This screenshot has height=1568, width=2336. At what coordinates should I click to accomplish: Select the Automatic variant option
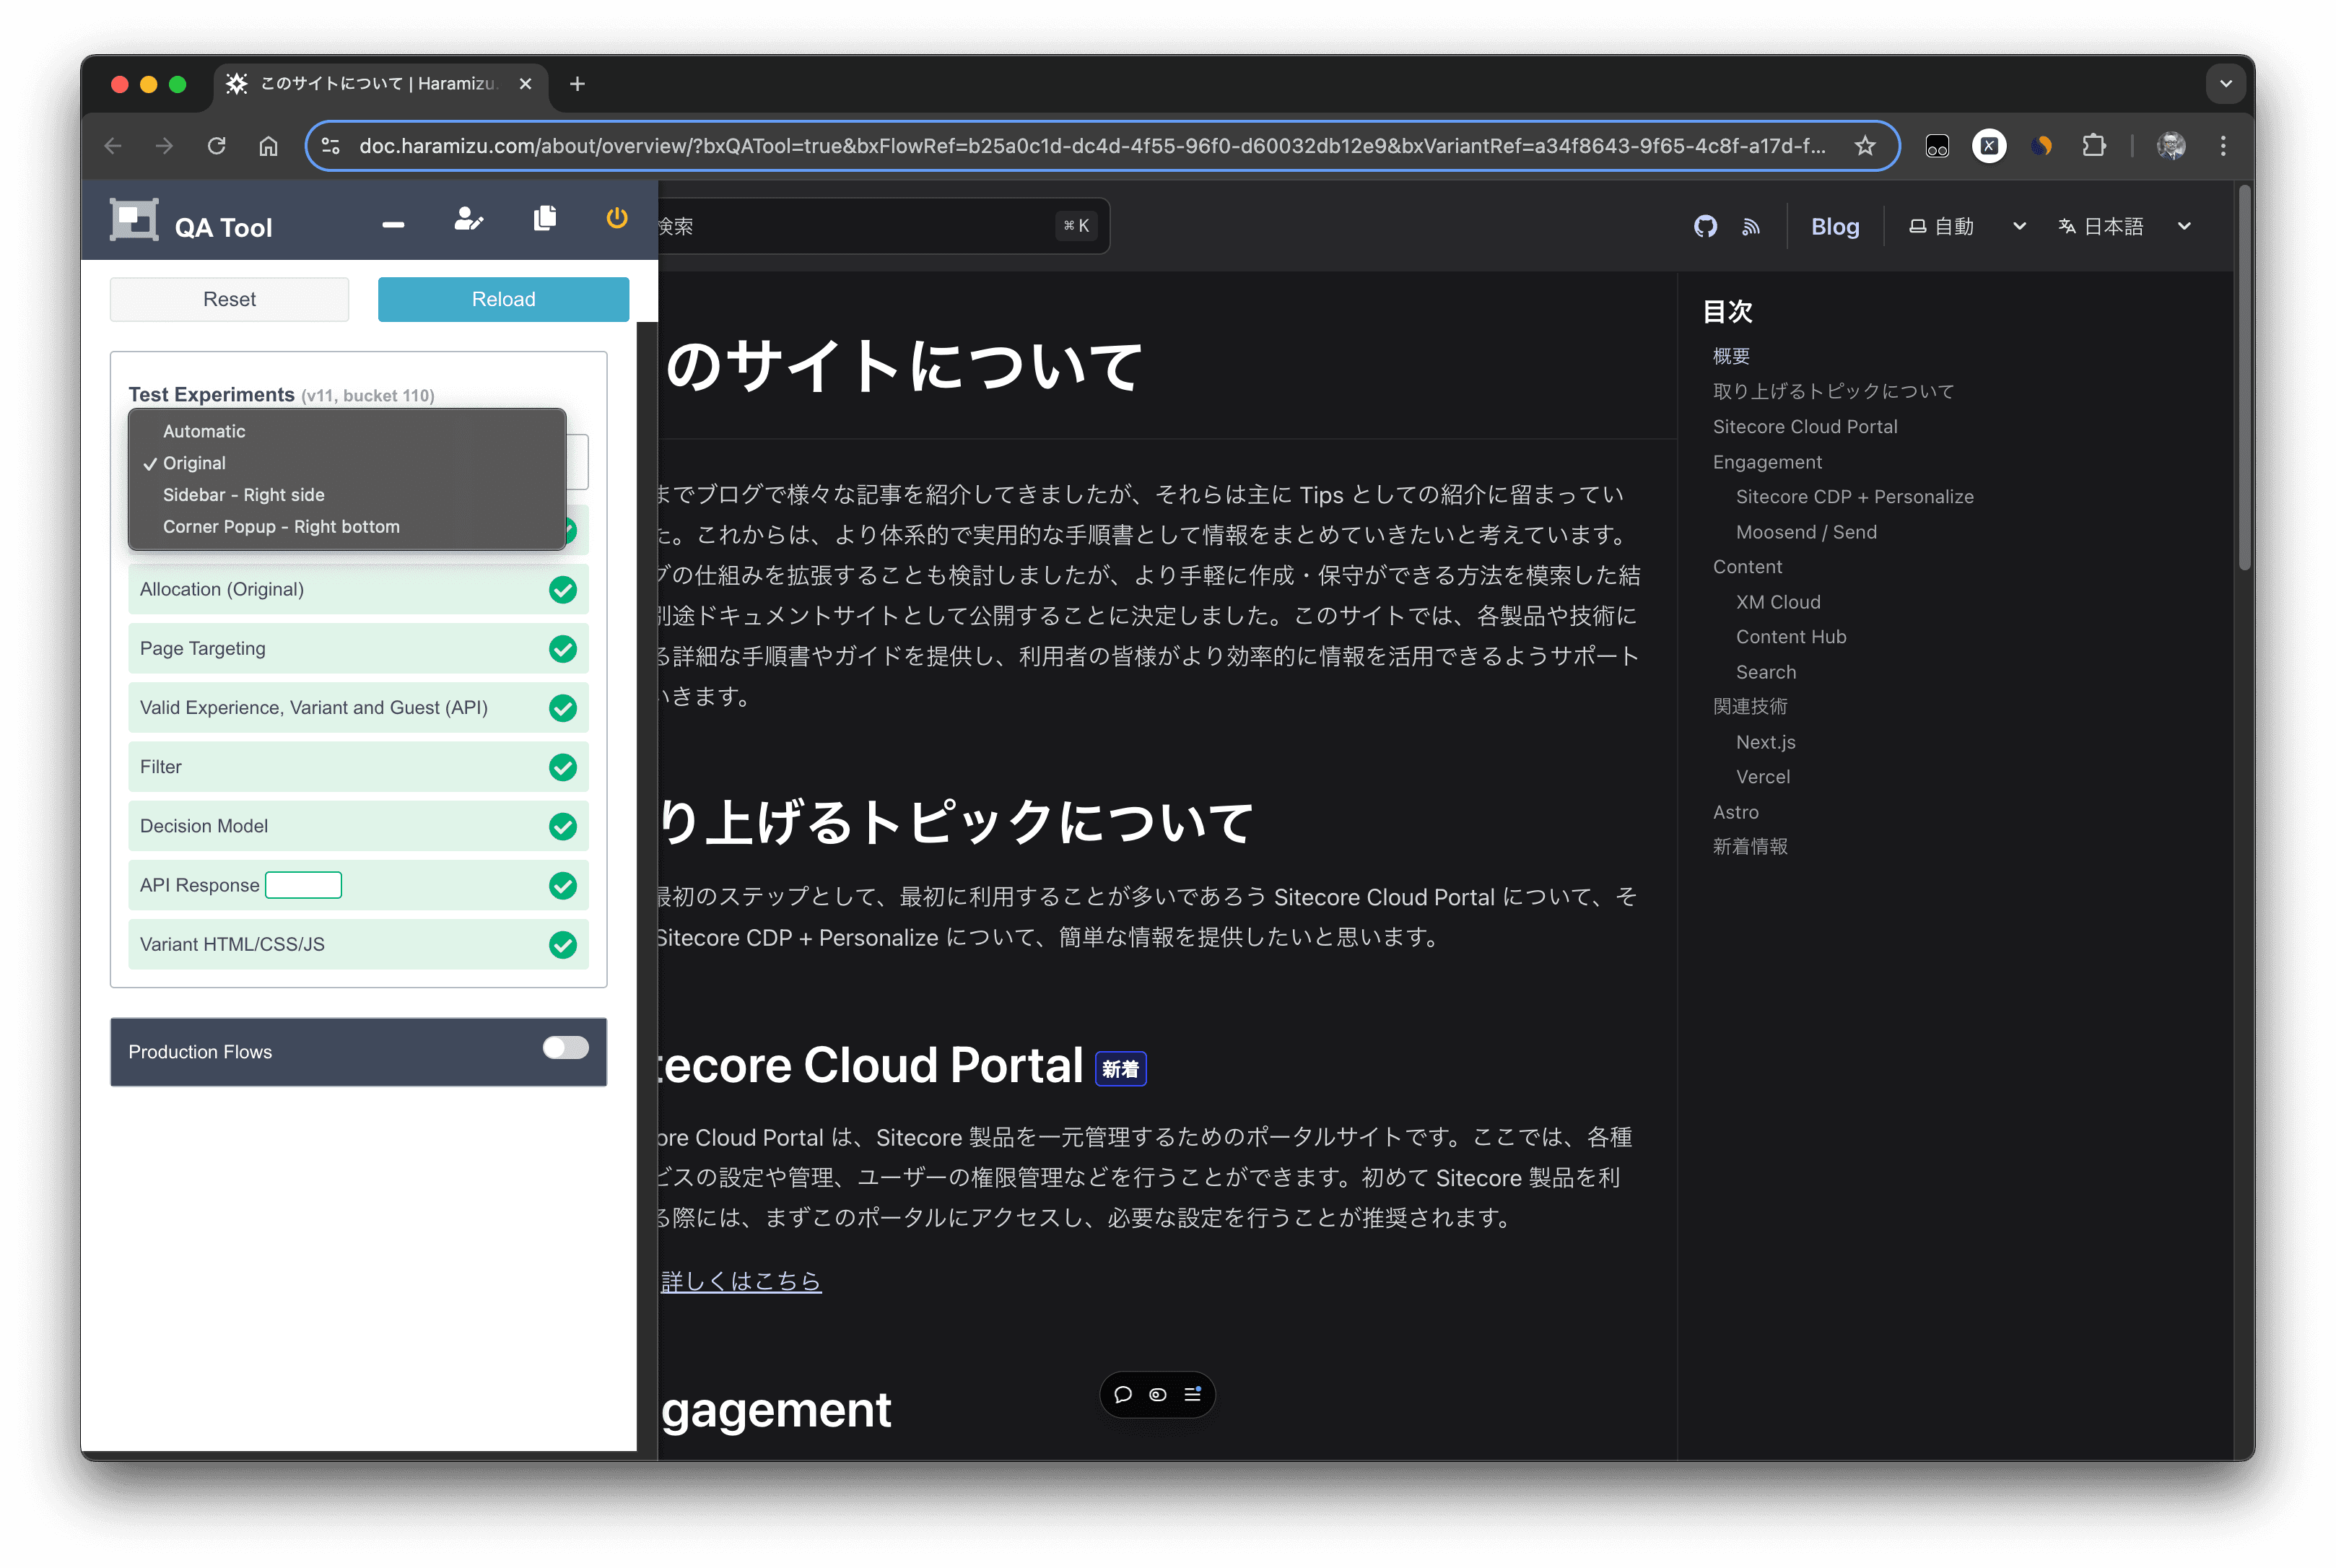click(x=204, y=431)
